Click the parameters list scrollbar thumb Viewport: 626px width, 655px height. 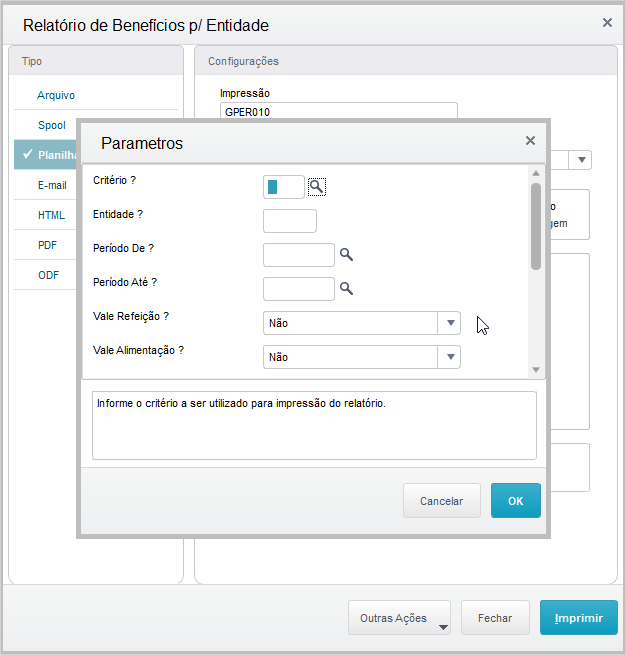536,226
